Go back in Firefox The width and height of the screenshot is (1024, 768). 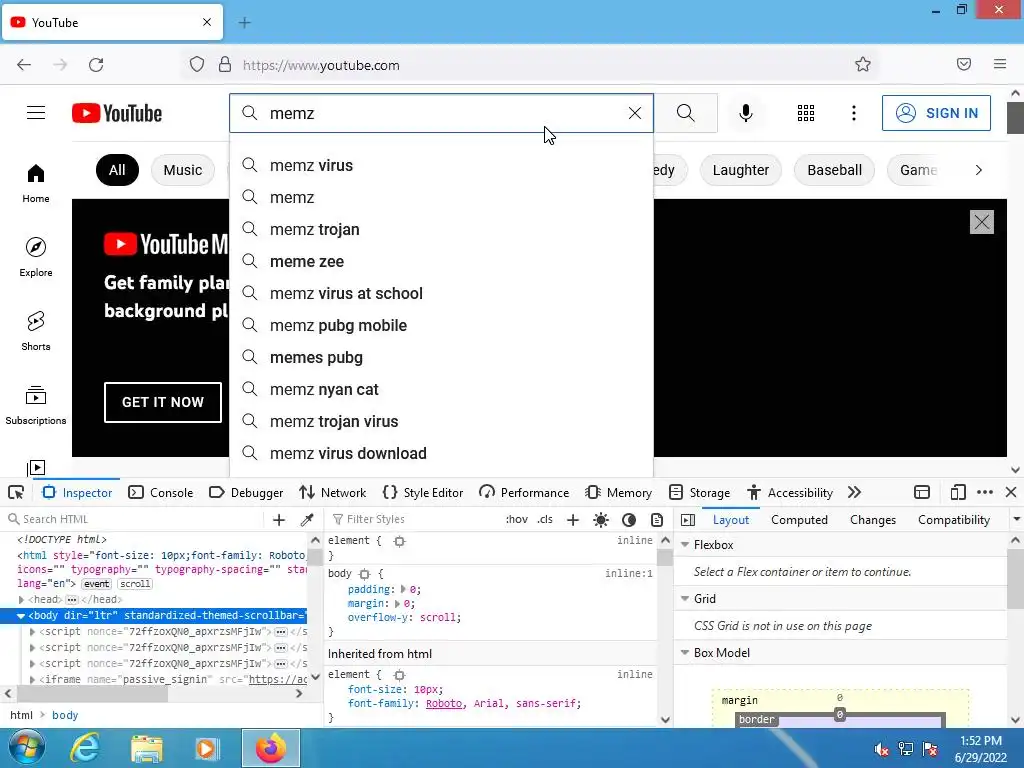[24, 65]
